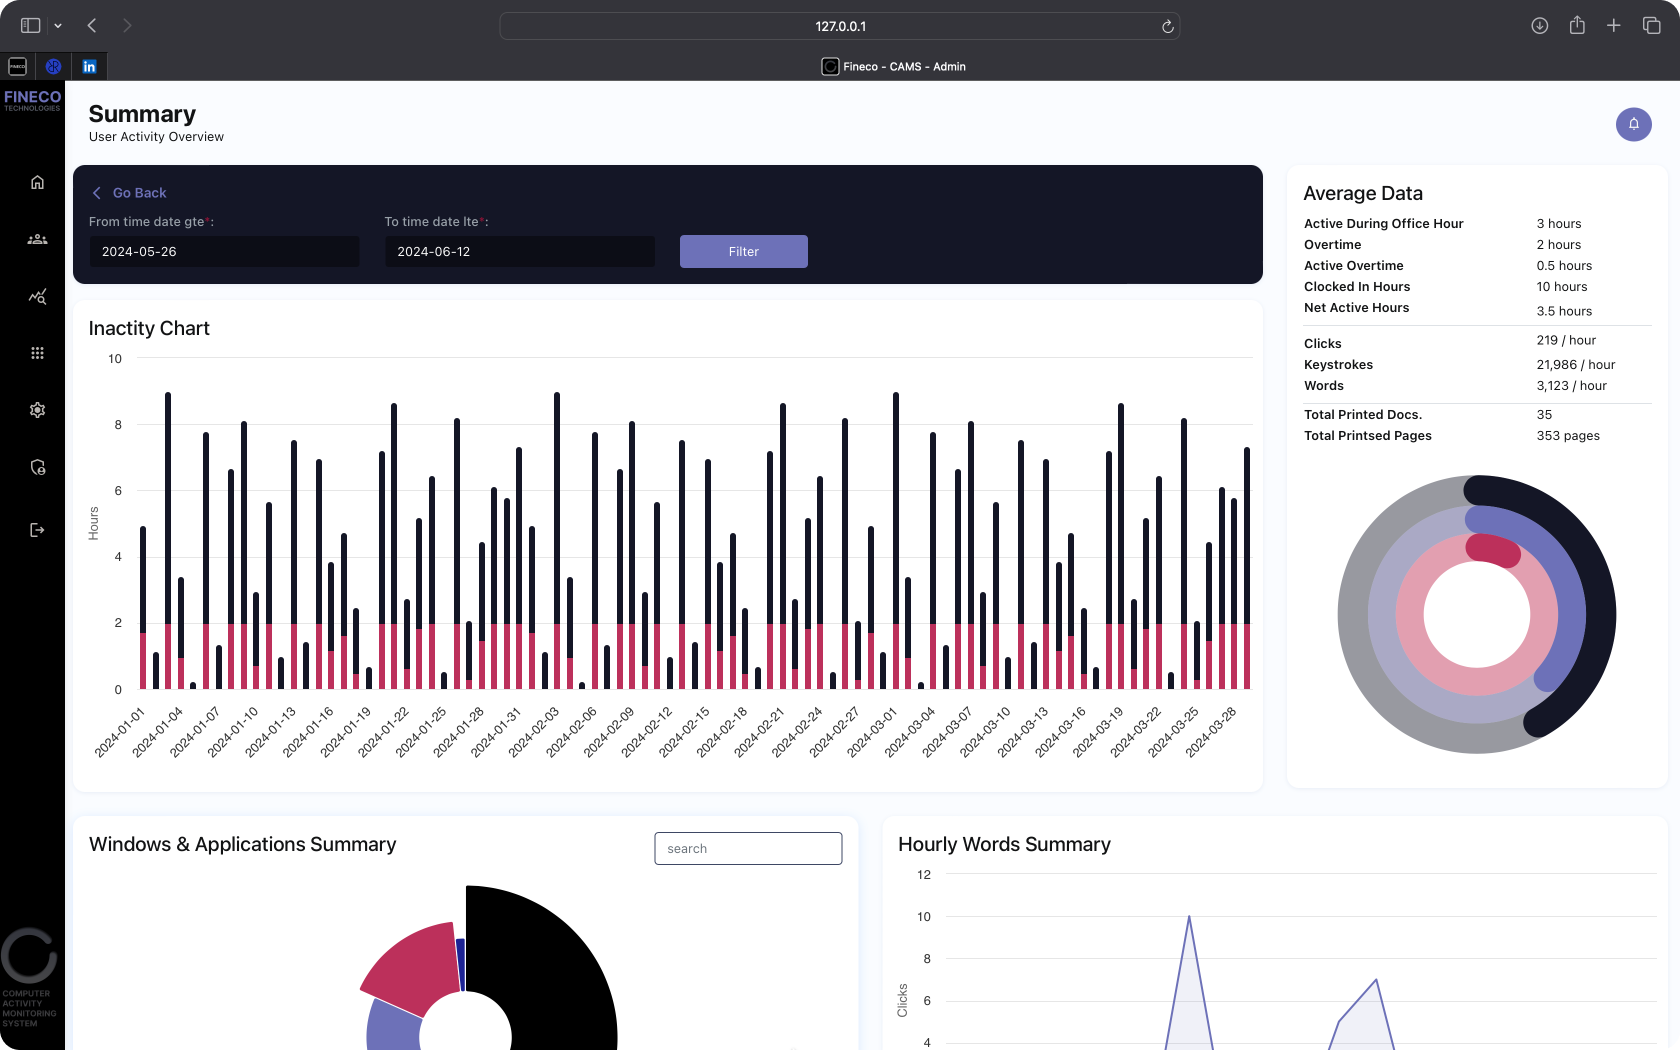Open the To time date picker field

point(518,251)
